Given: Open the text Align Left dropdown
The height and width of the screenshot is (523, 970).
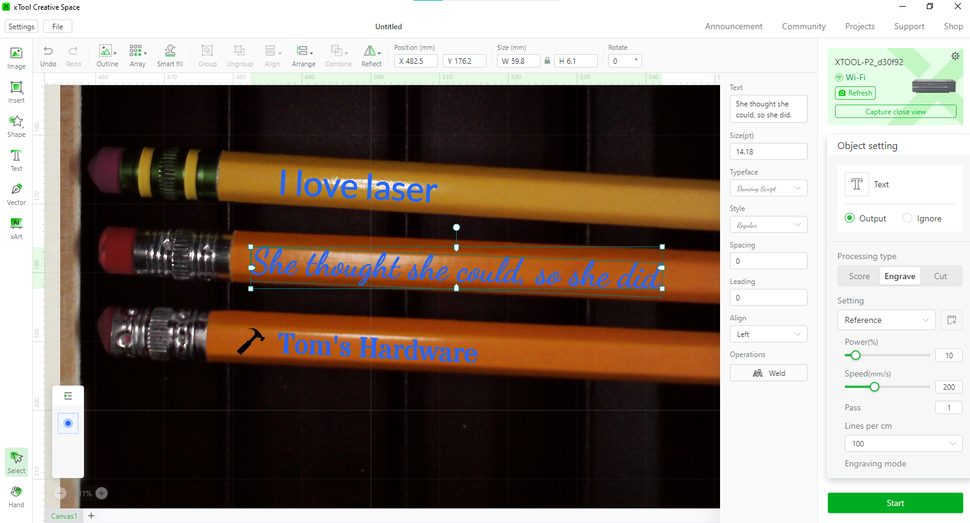Looking at the screenshot, I should [x=768, y=334].
